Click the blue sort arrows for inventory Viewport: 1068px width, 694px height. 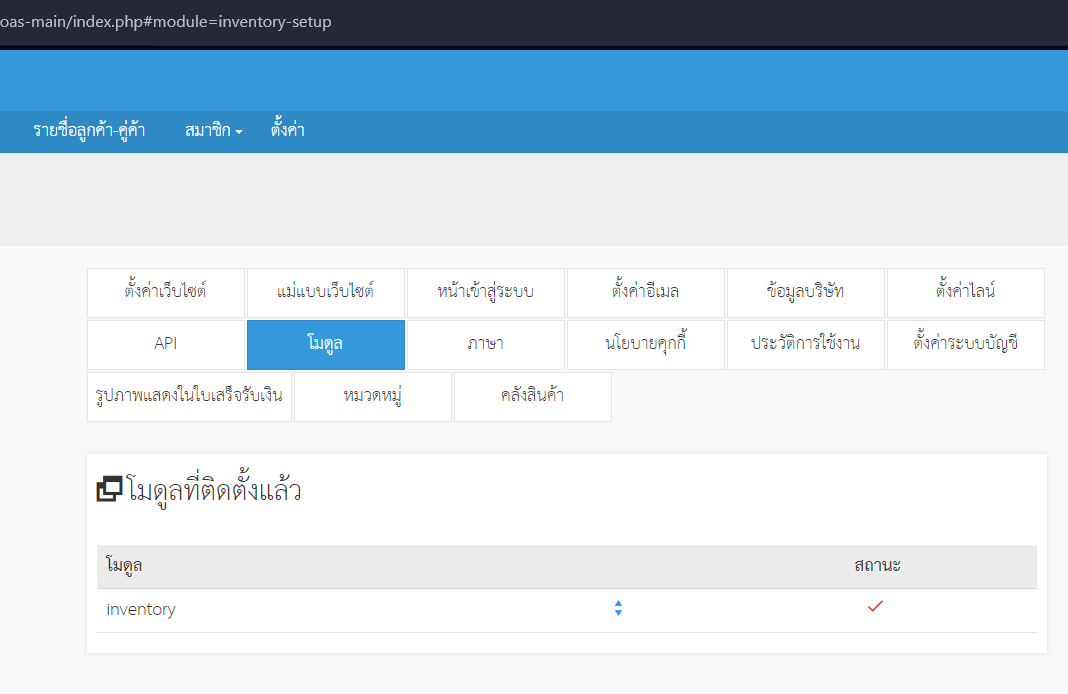tap(618, 608)
